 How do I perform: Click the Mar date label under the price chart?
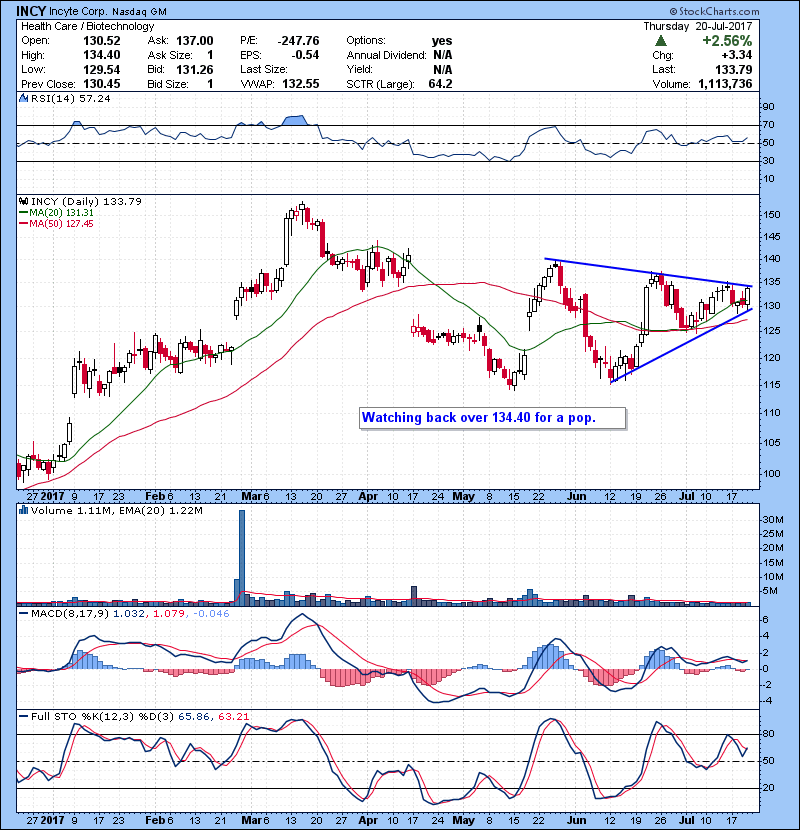pos(251,497)
